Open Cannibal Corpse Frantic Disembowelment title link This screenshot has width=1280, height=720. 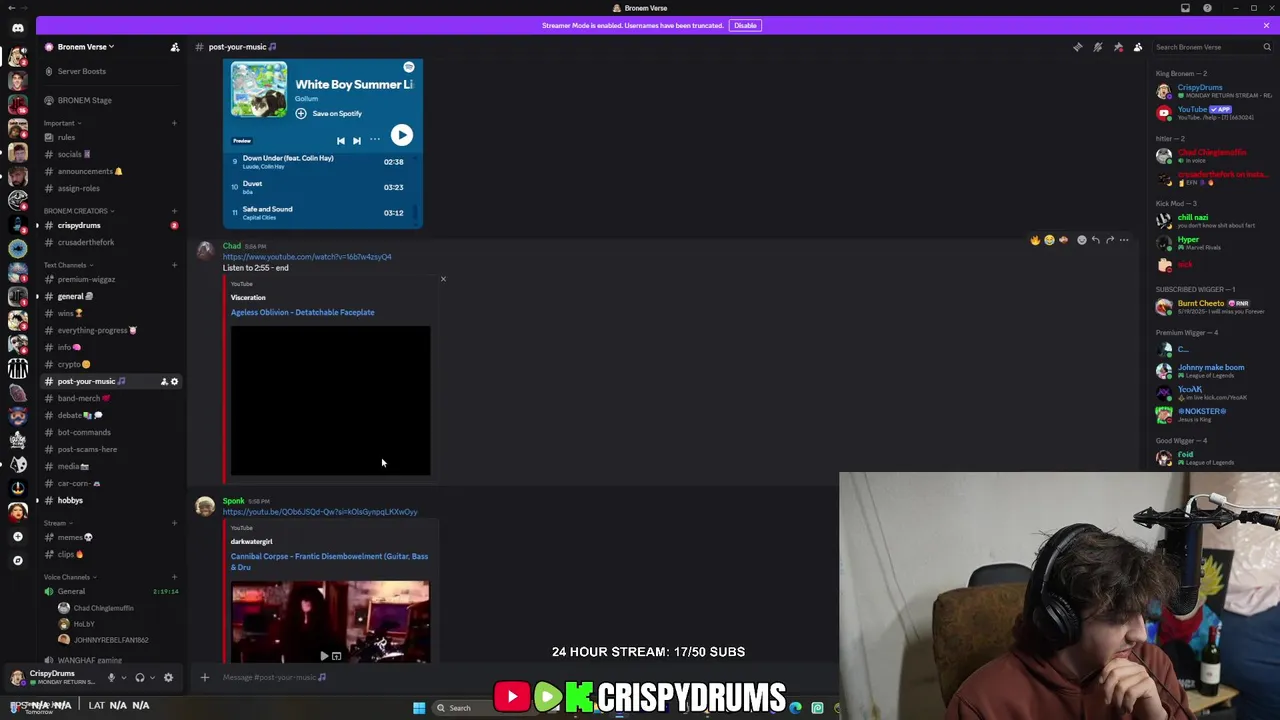329,561
